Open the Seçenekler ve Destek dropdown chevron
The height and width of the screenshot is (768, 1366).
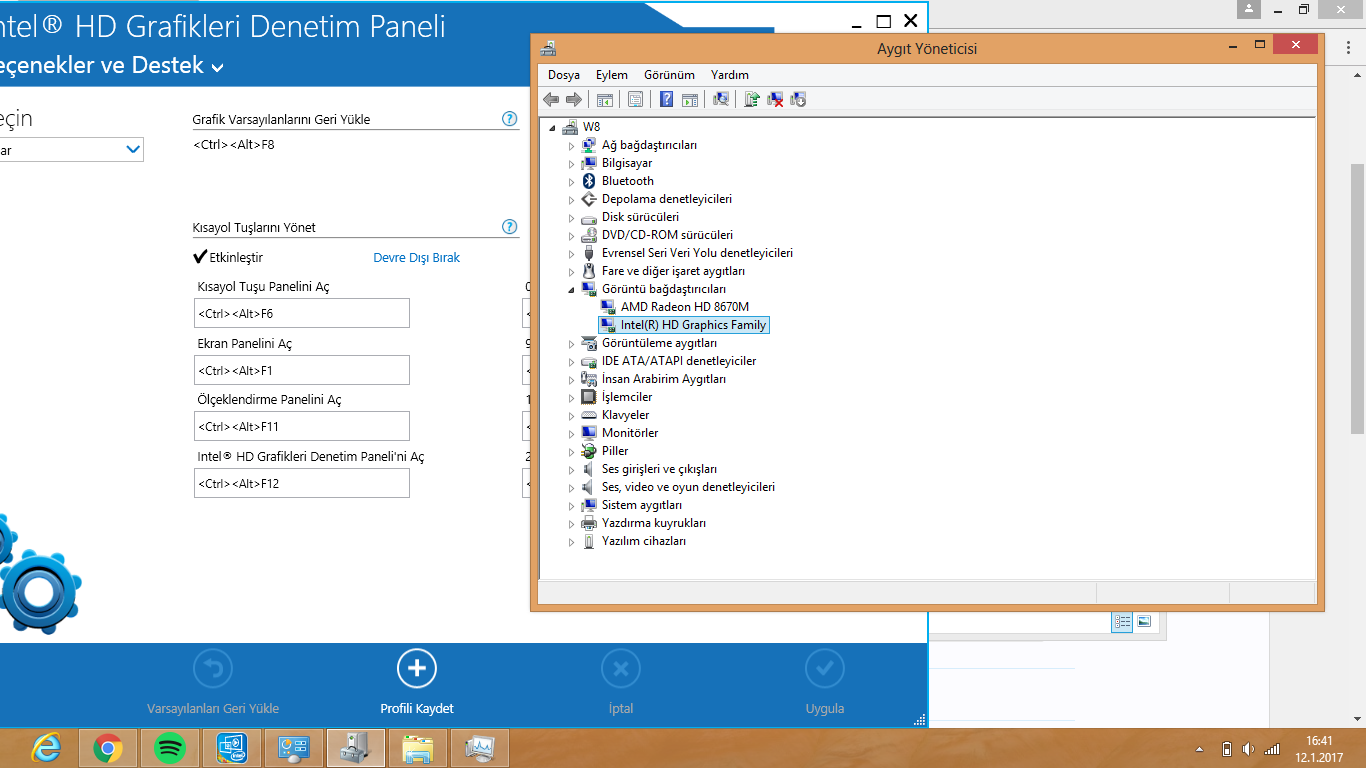pos(218,68)
